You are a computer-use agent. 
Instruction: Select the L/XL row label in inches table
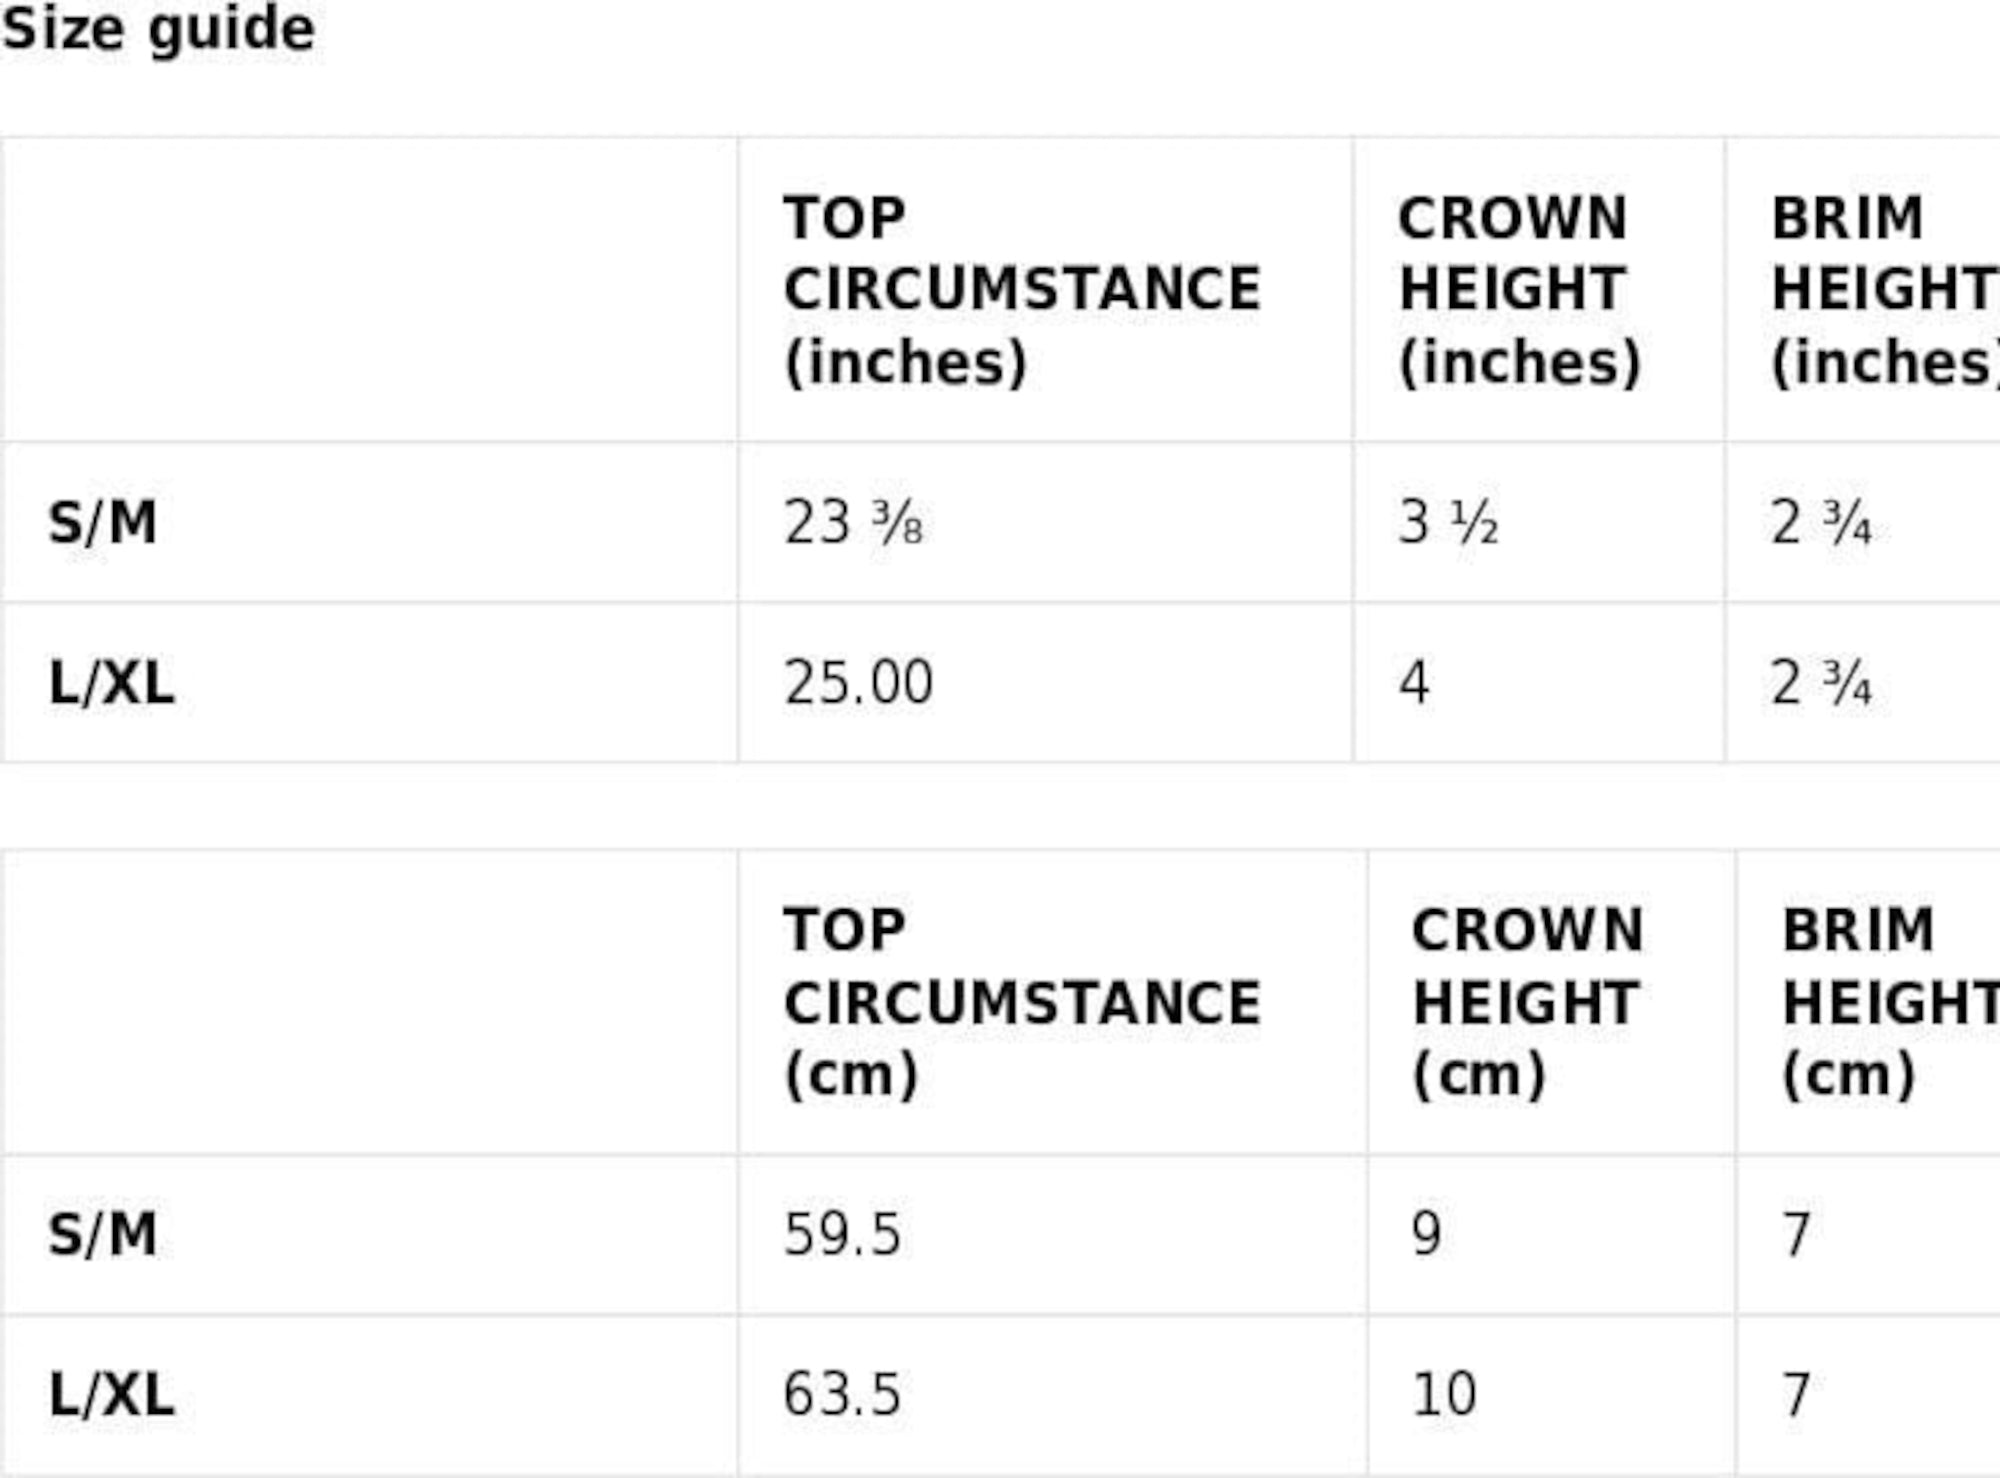click(112, 684)
